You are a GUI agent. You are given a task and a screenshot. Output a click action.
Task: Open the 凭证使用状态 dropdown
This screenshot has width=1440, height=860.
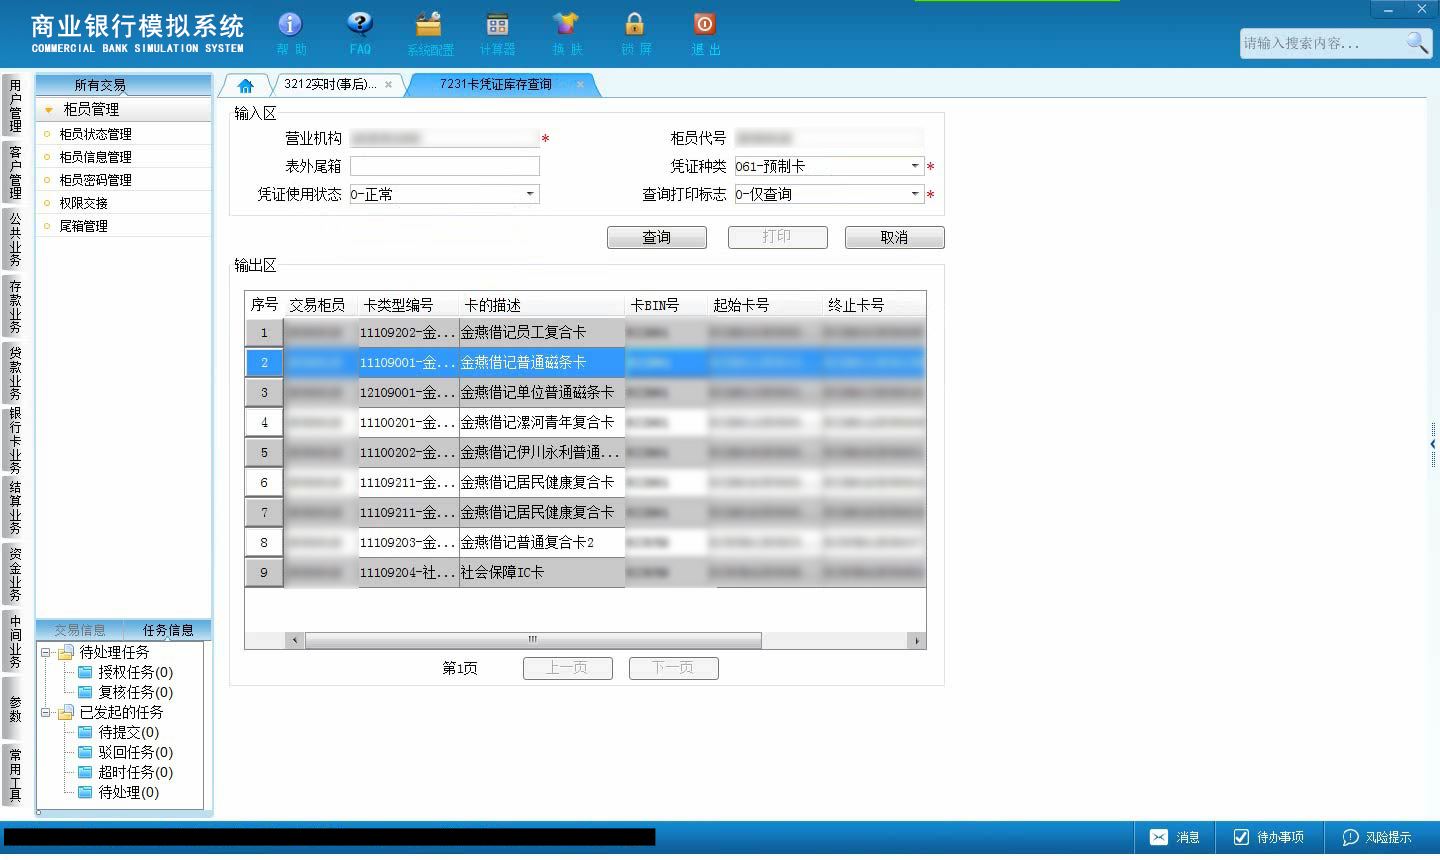pos(530,194)
